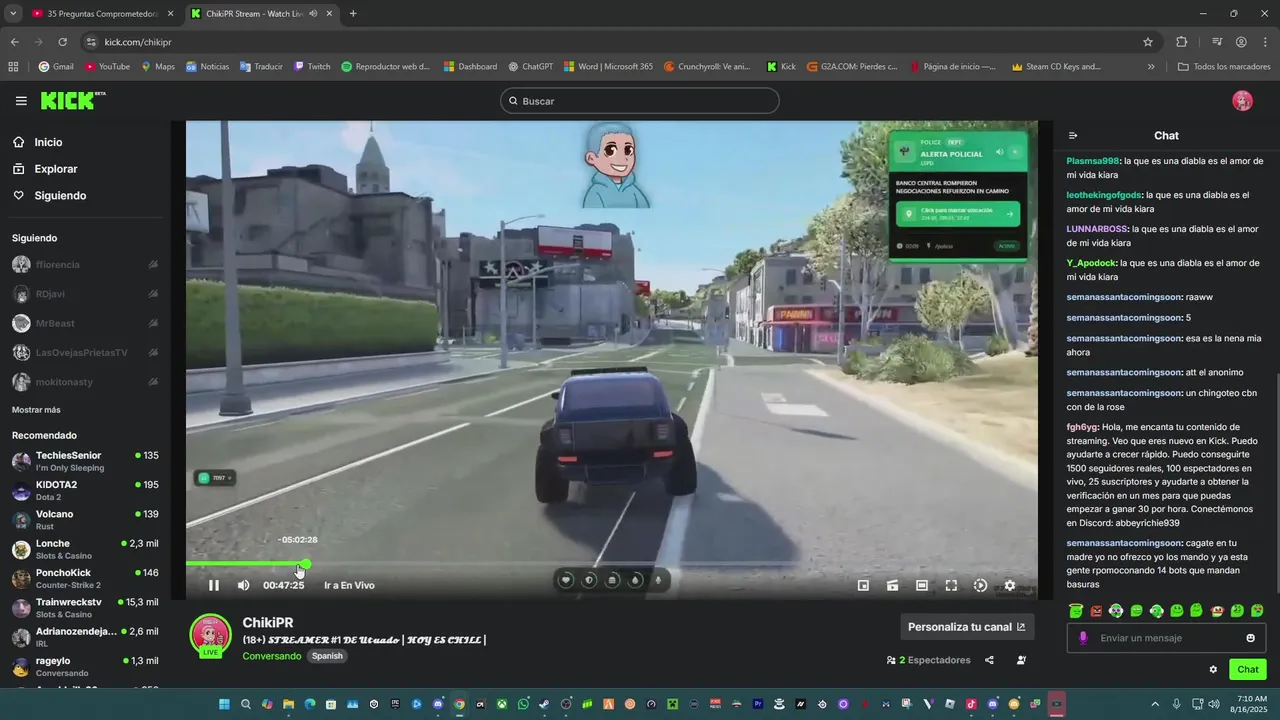
Task: Select the angry red emote
Action: coord(1096,610)
